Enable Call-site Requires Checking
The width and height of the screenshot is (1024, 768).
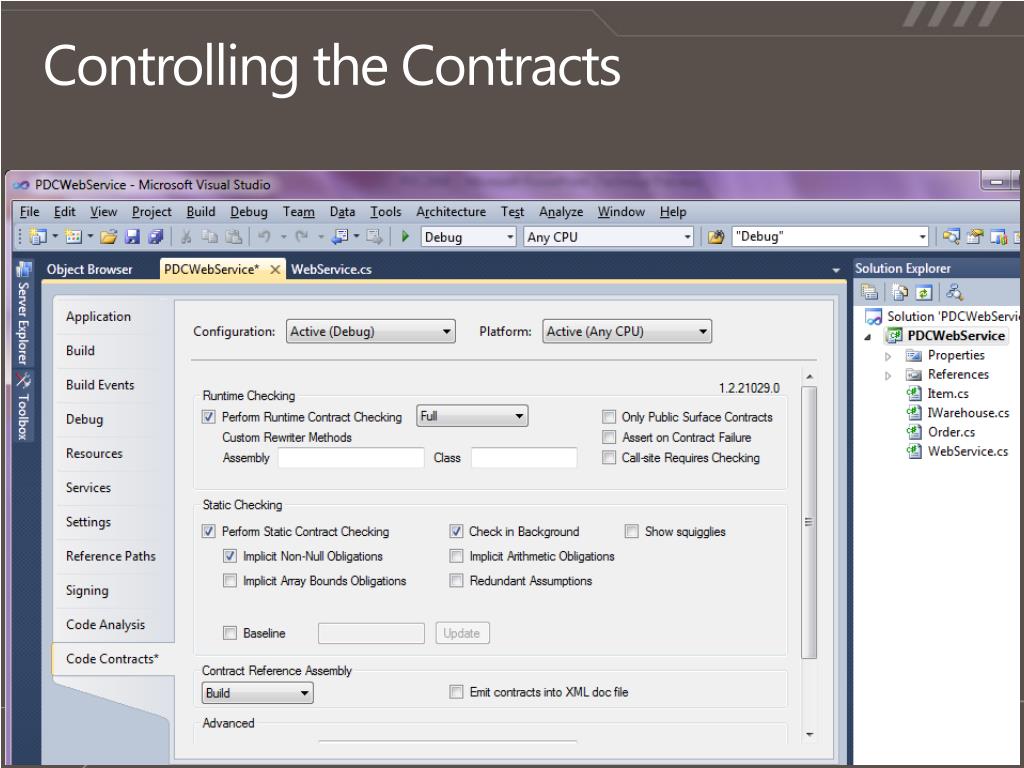pos(609,457)
